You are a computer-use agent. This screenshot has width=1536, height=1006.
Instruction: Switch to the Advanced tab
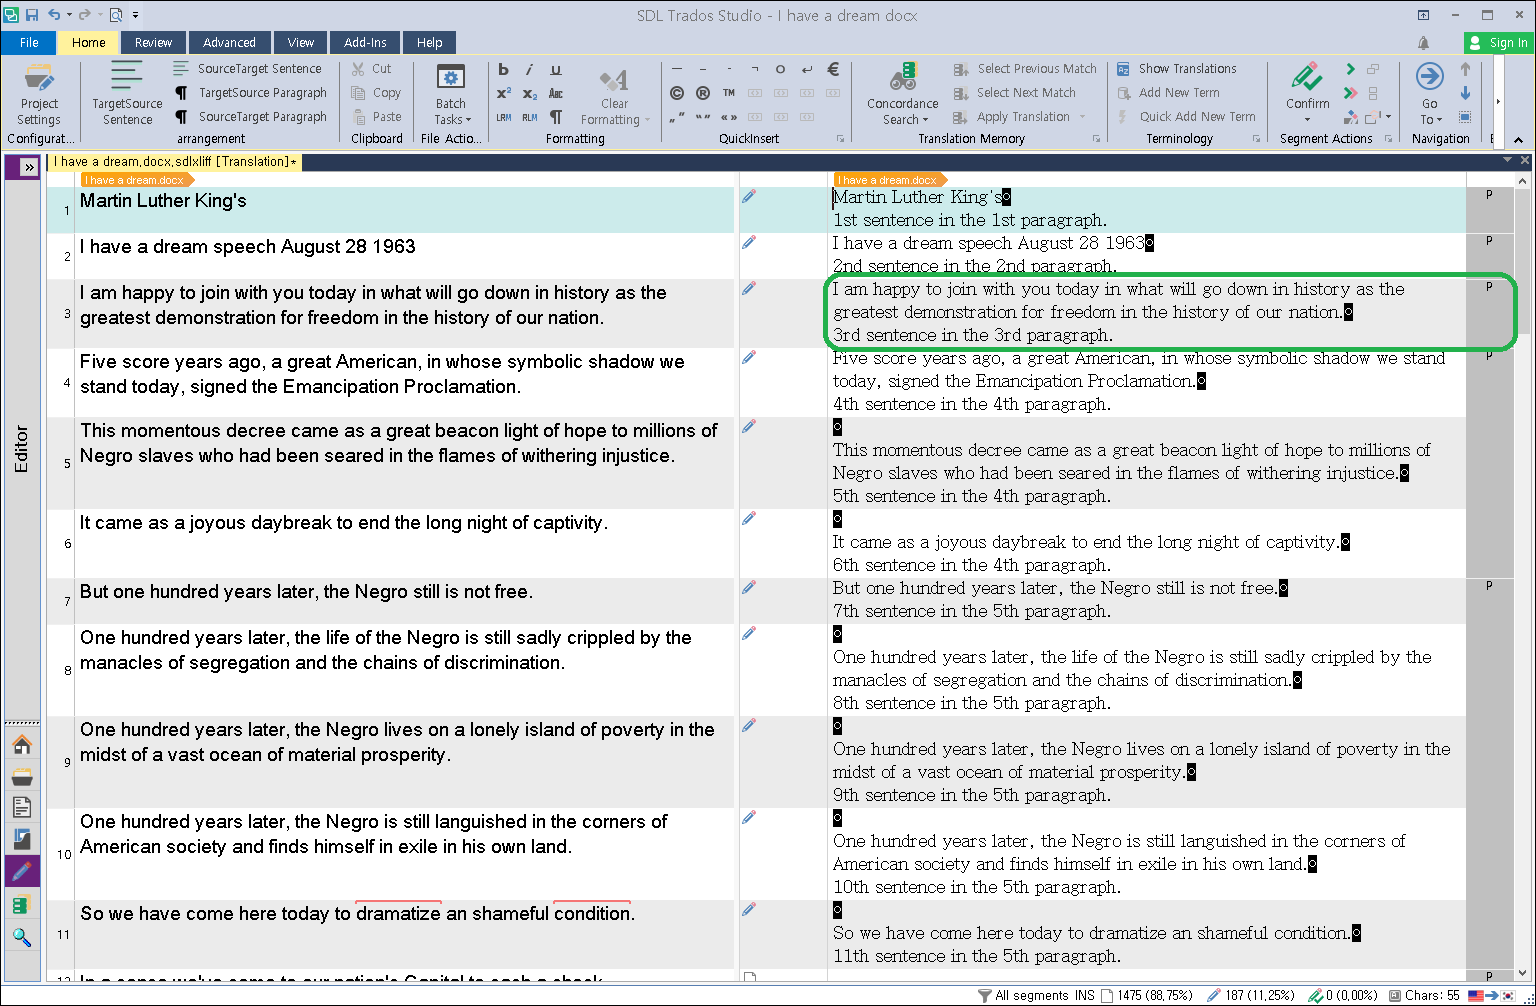tap(229, 42)
